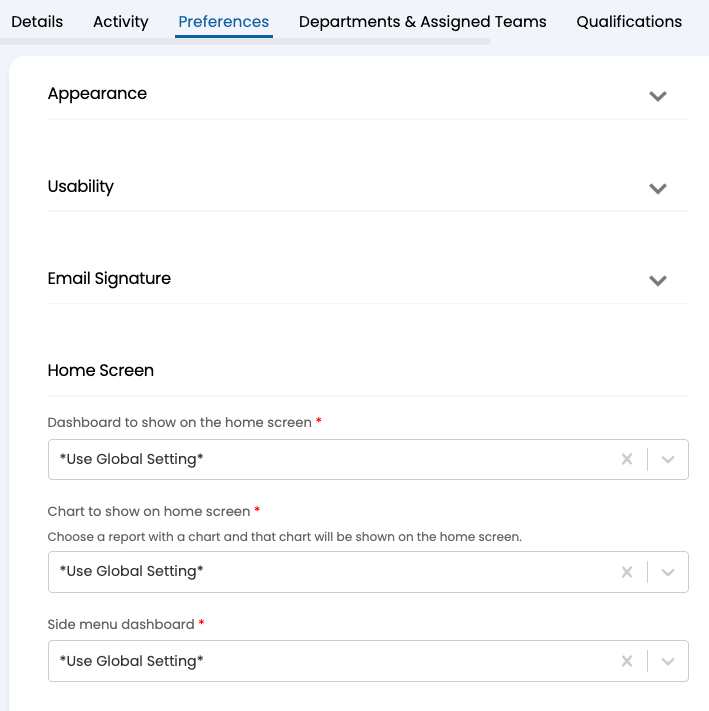Click the horizontal tab scrollbar
This screenshot has width=709, height=711.
pyautogui.click(x=245, y=42)
